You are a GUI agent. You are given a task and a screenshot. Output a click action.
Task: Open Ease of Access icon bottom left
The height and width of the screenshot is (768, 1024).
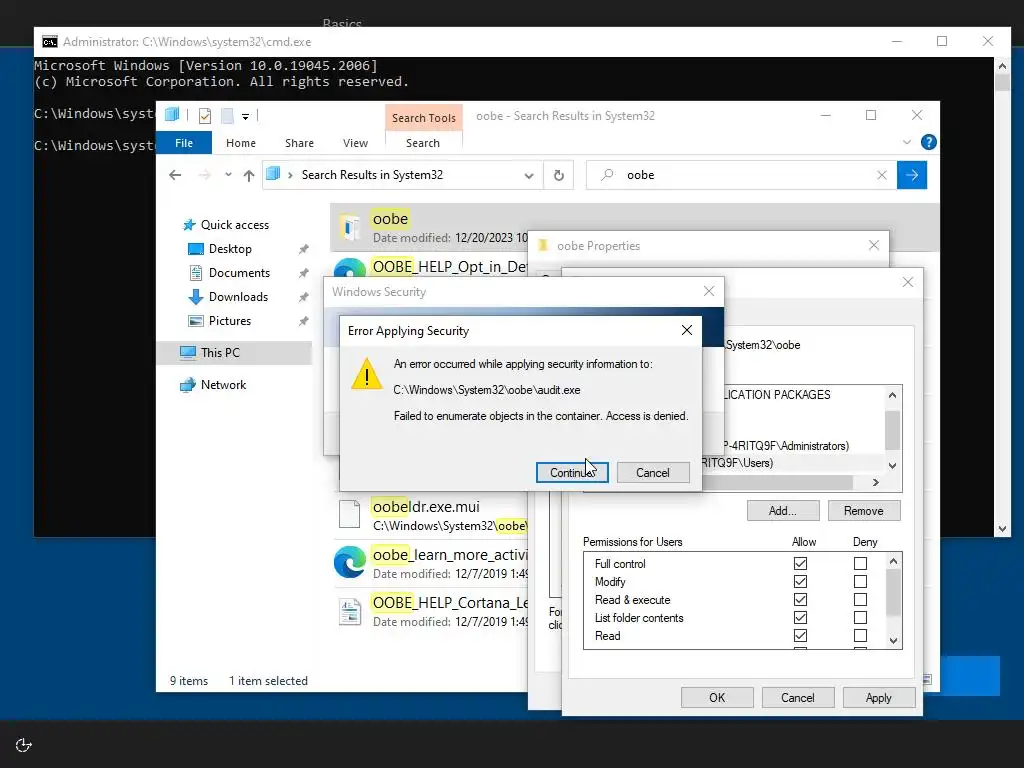pos(24,745)
